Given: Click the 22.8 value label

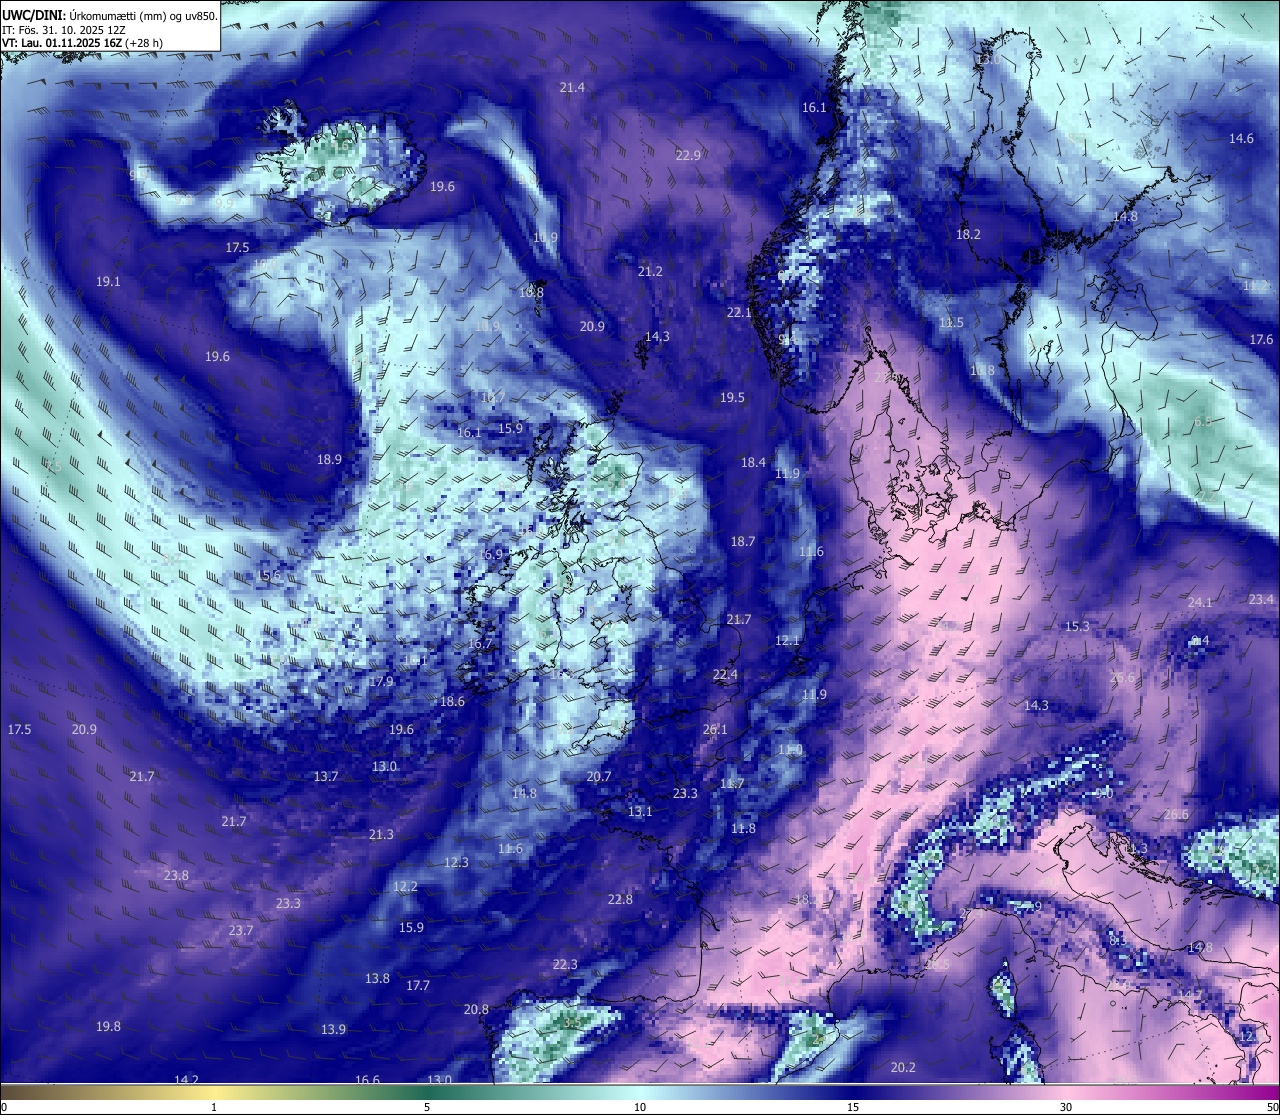Looking at the screenshot, I should coord(620,900).
